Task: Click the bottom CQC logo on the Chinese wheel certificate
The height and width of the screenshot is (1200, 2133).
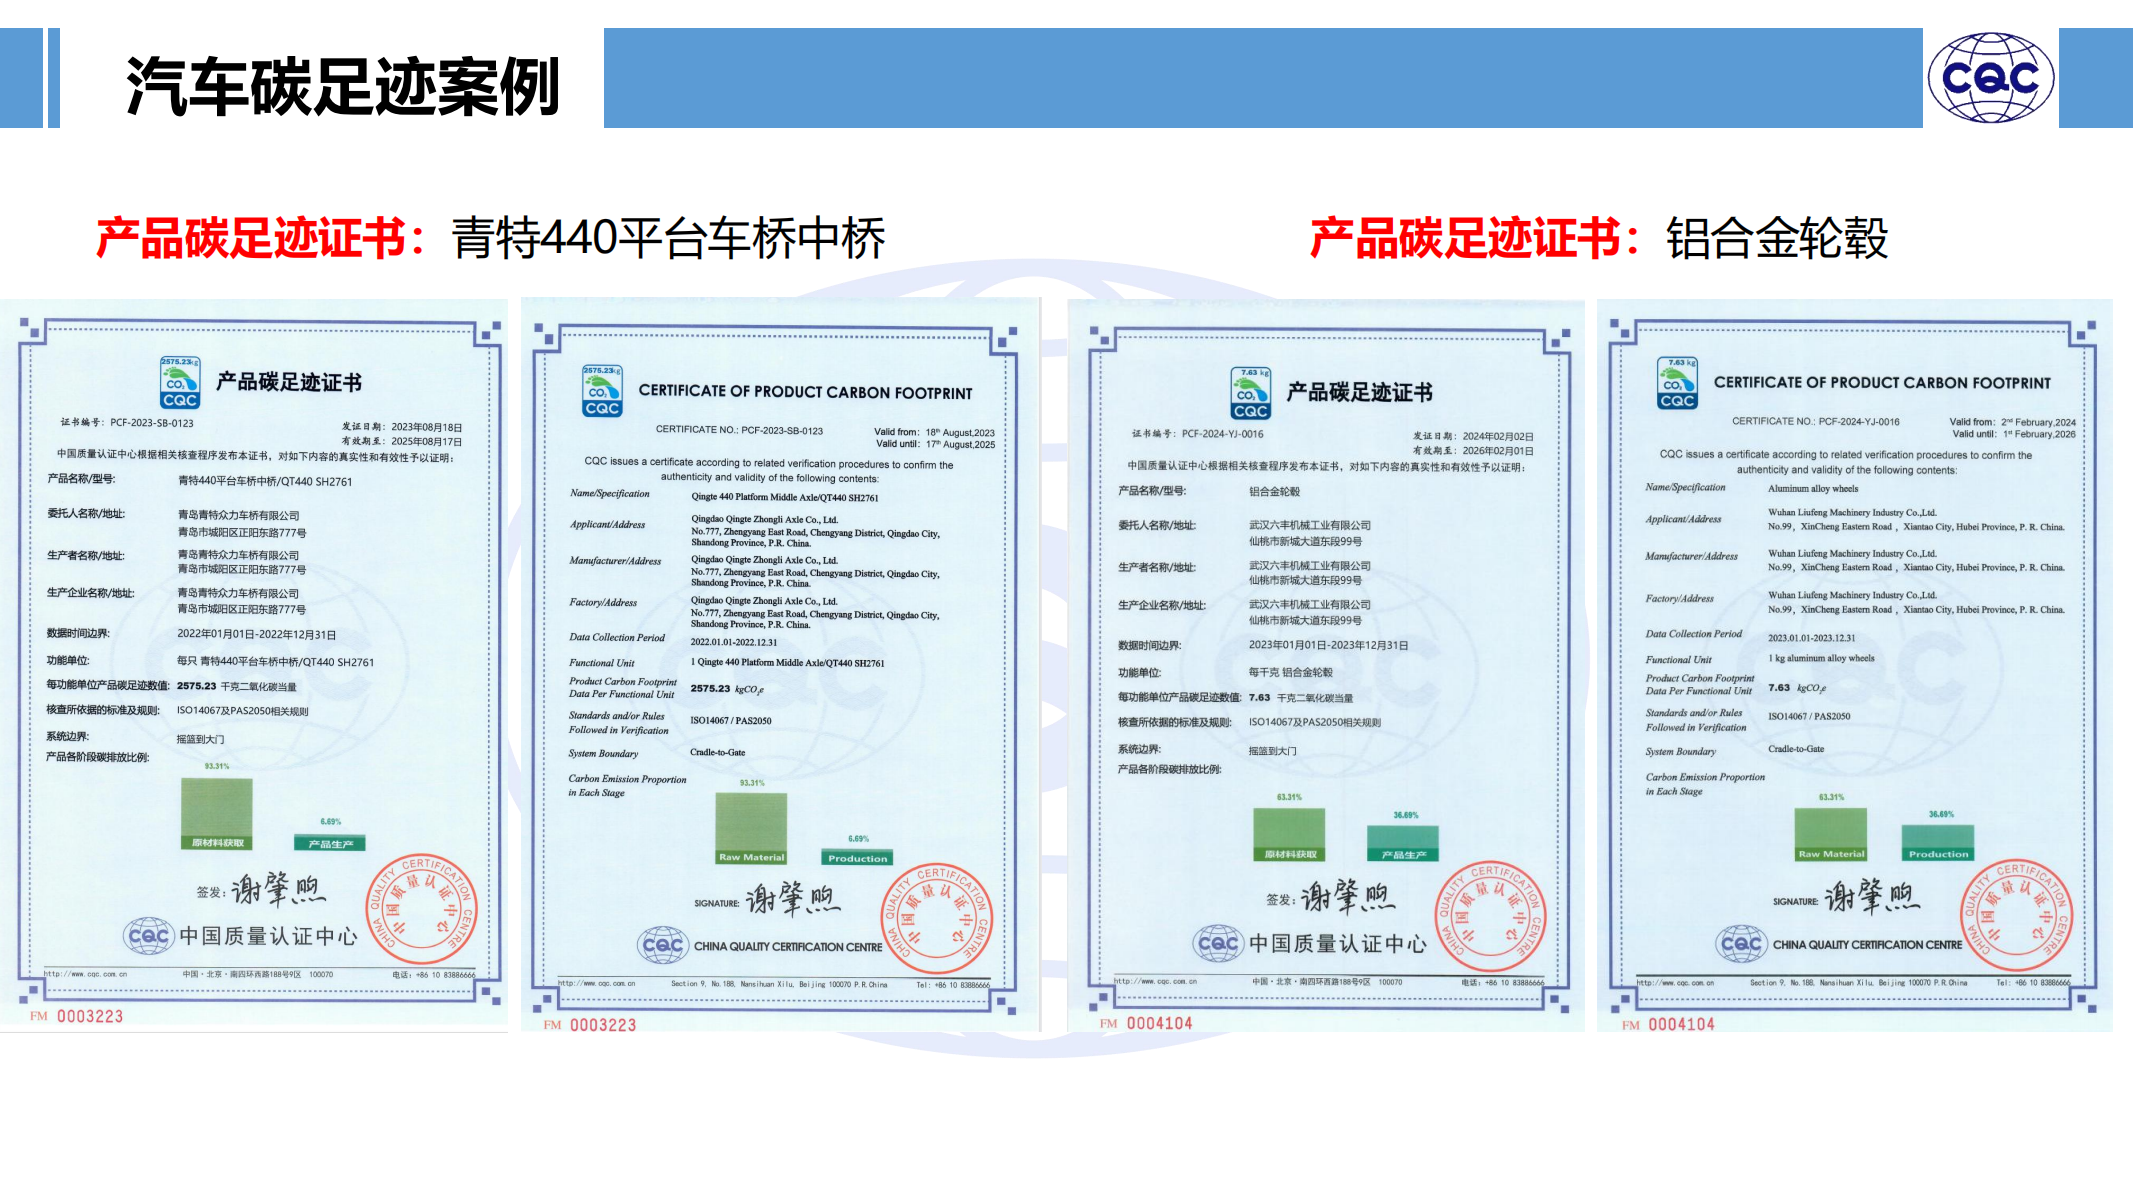Action: [x=1218, y=943]
